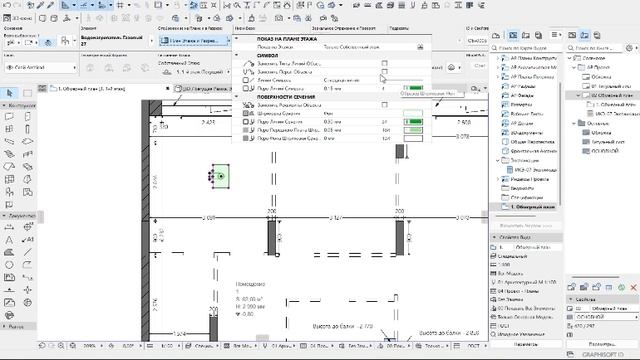Viewport: 640px width, 360px height.
Task: Select the Window tool
Action: click(x=9, y=129)
